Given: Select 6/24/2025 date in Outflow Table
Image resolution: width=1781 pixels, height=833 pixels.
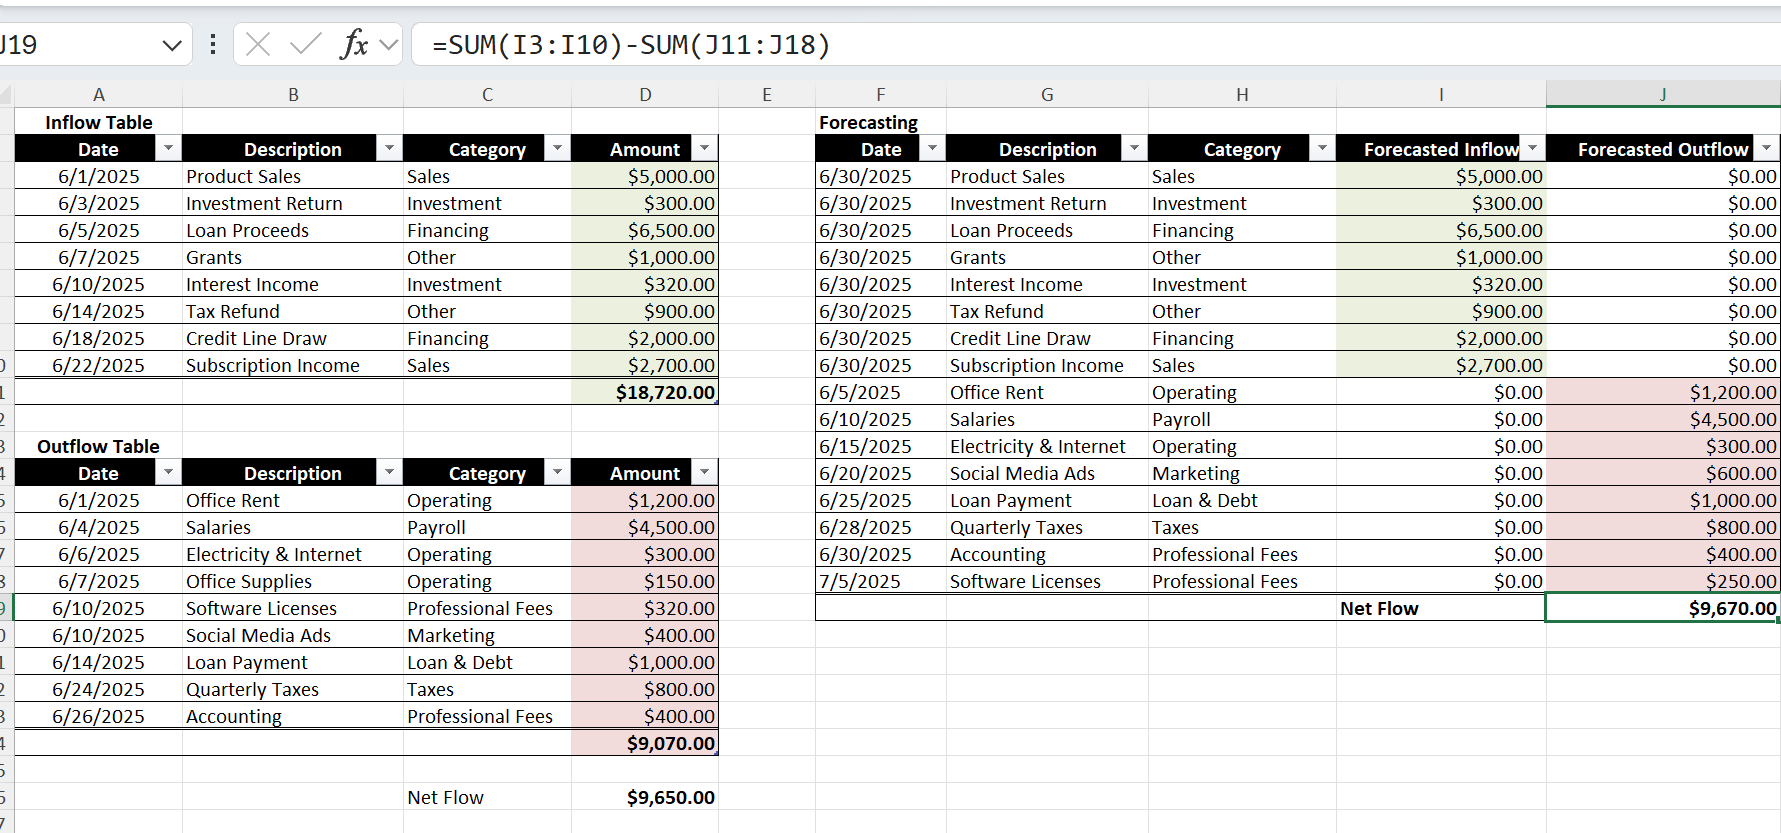Looking at the screenshot, I should point(98,689).
